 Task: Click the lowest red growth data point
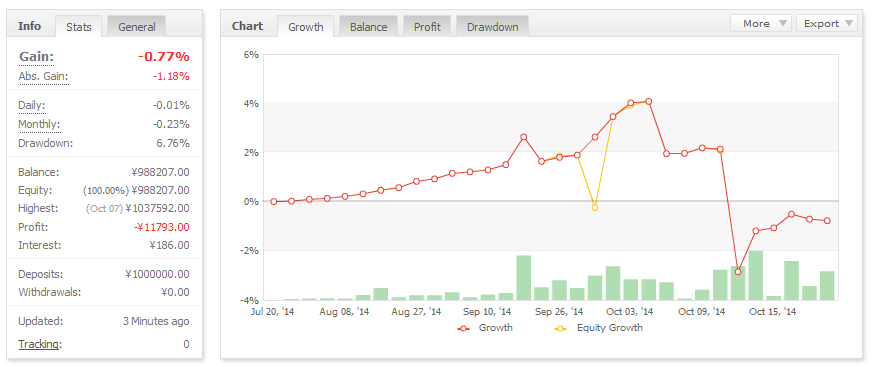738,271
